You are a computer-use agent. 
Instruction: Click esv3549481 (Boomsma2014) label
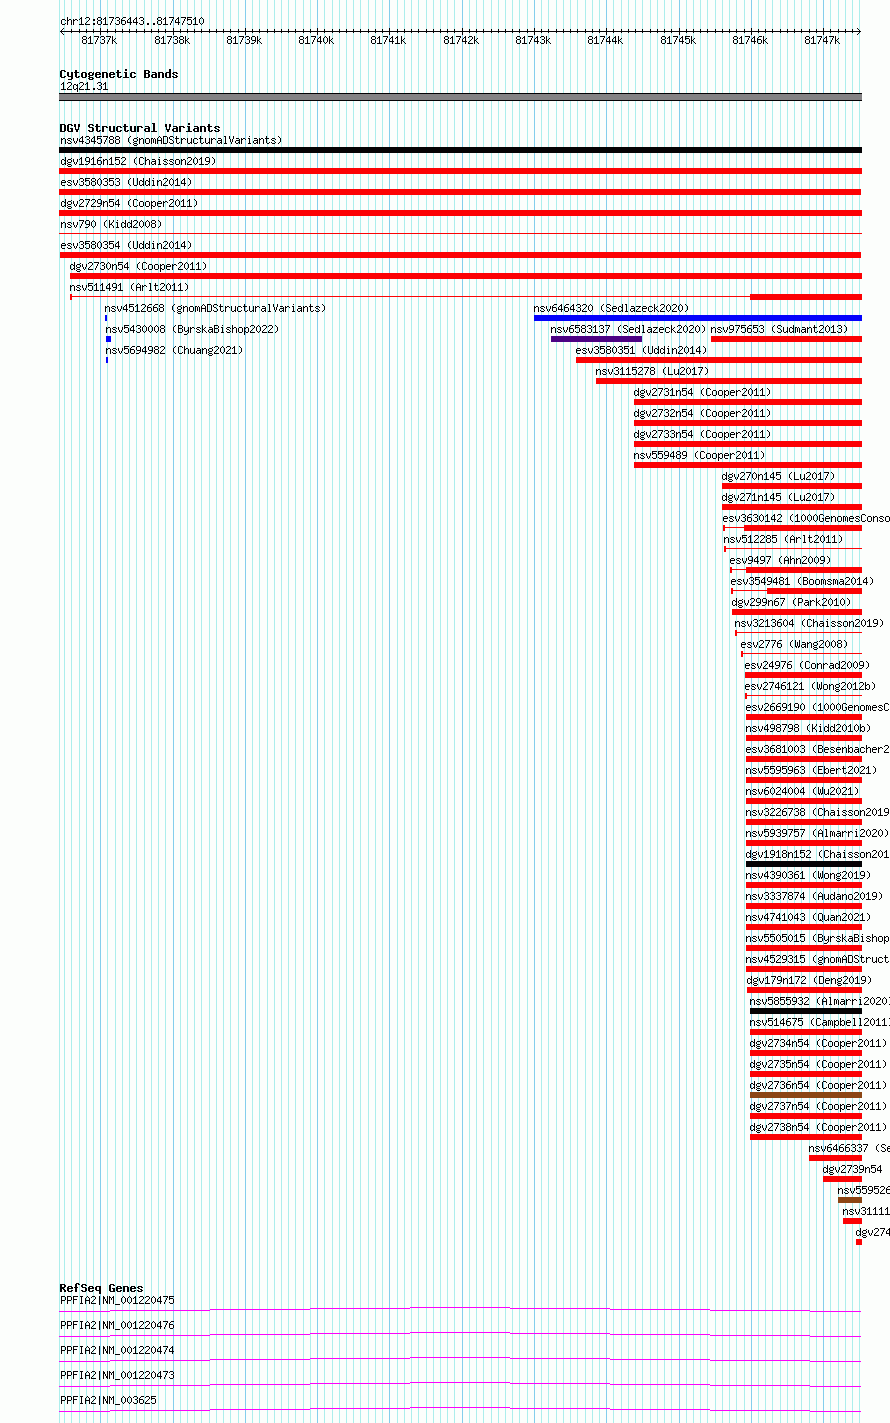802,581
